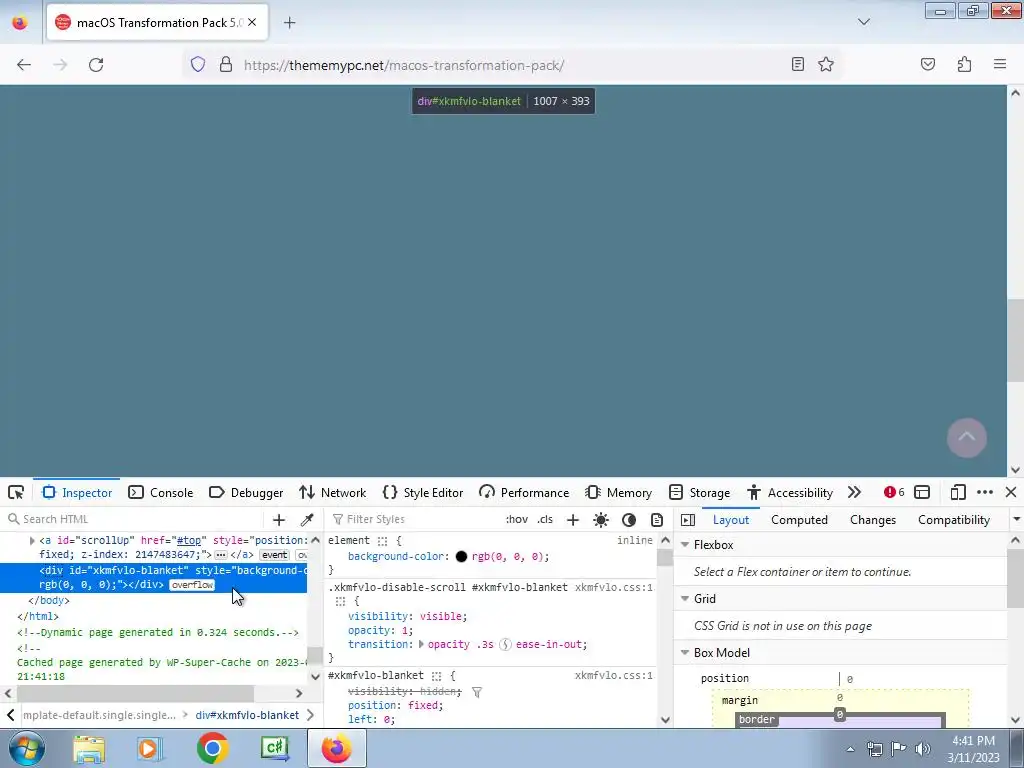Open a new browser tab
This screenshot has height=768, width=1024.
coord(289,23)
